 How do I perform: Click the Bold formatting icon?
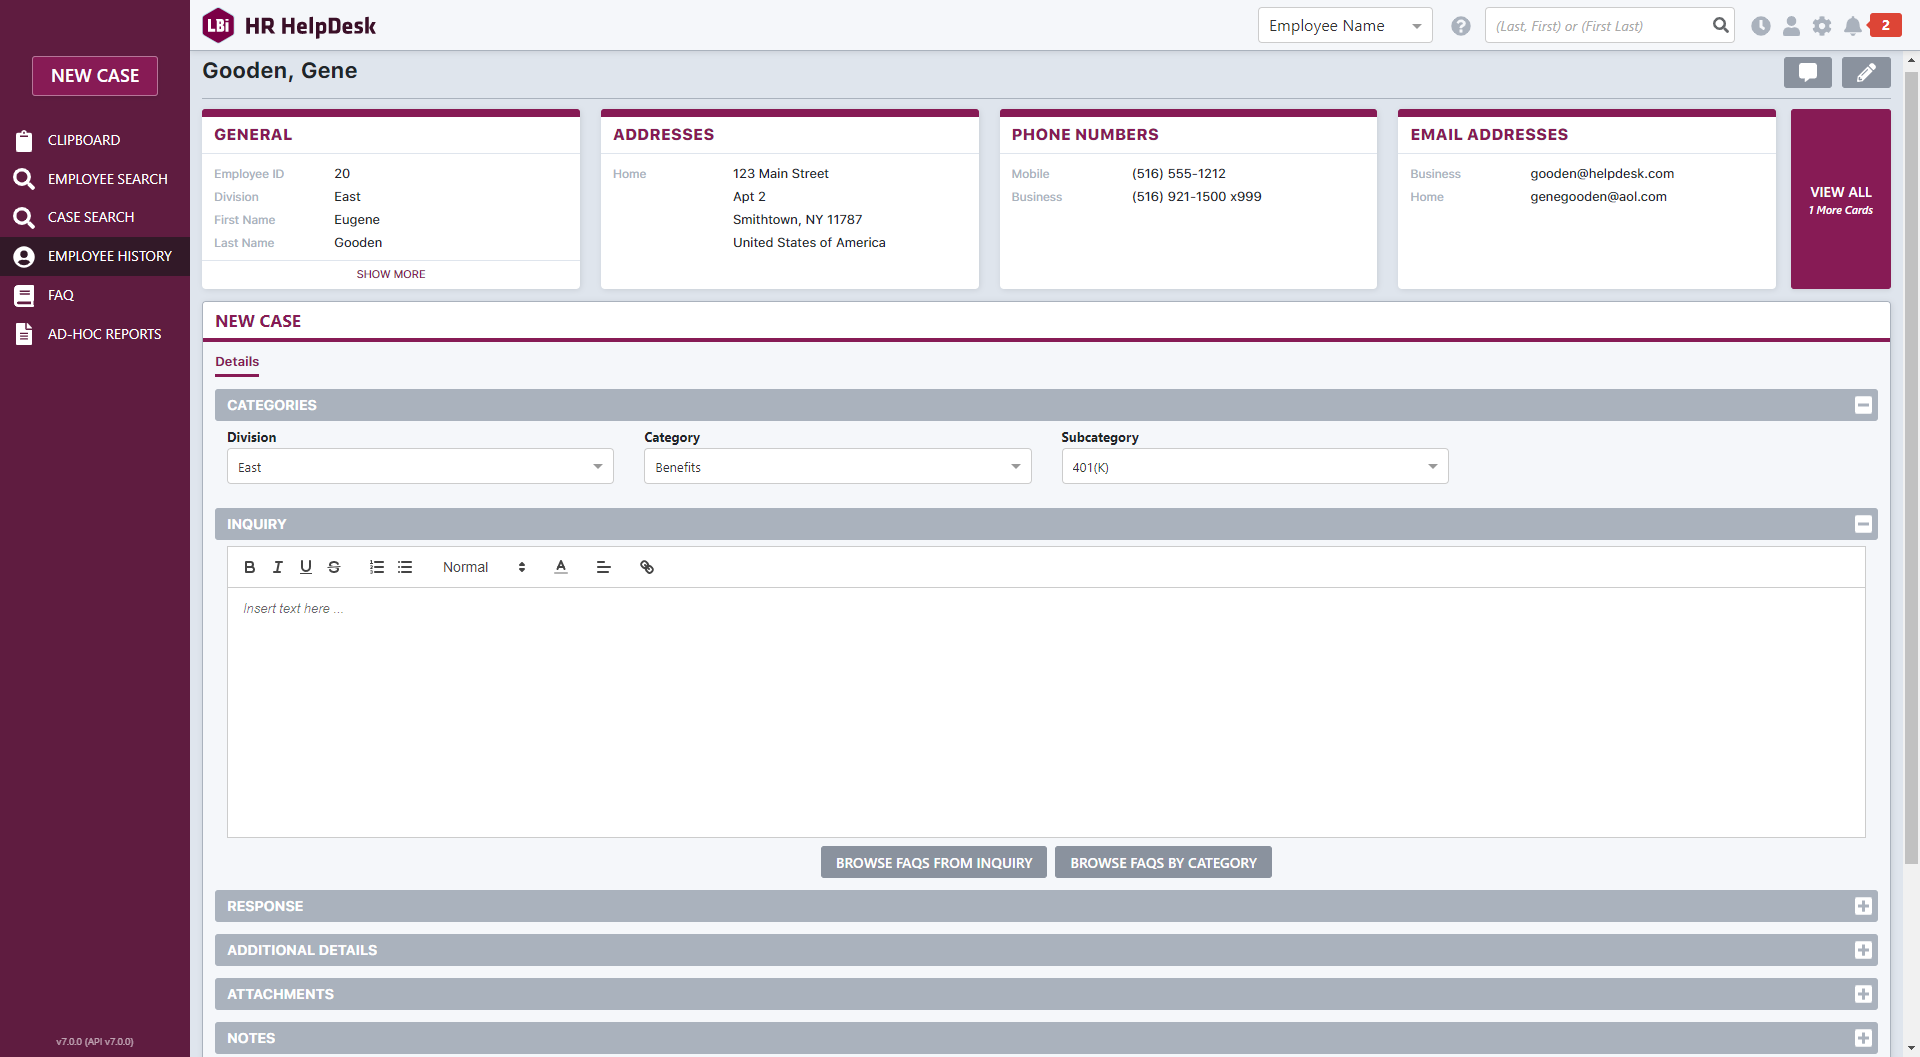click(x=249, y=567)
